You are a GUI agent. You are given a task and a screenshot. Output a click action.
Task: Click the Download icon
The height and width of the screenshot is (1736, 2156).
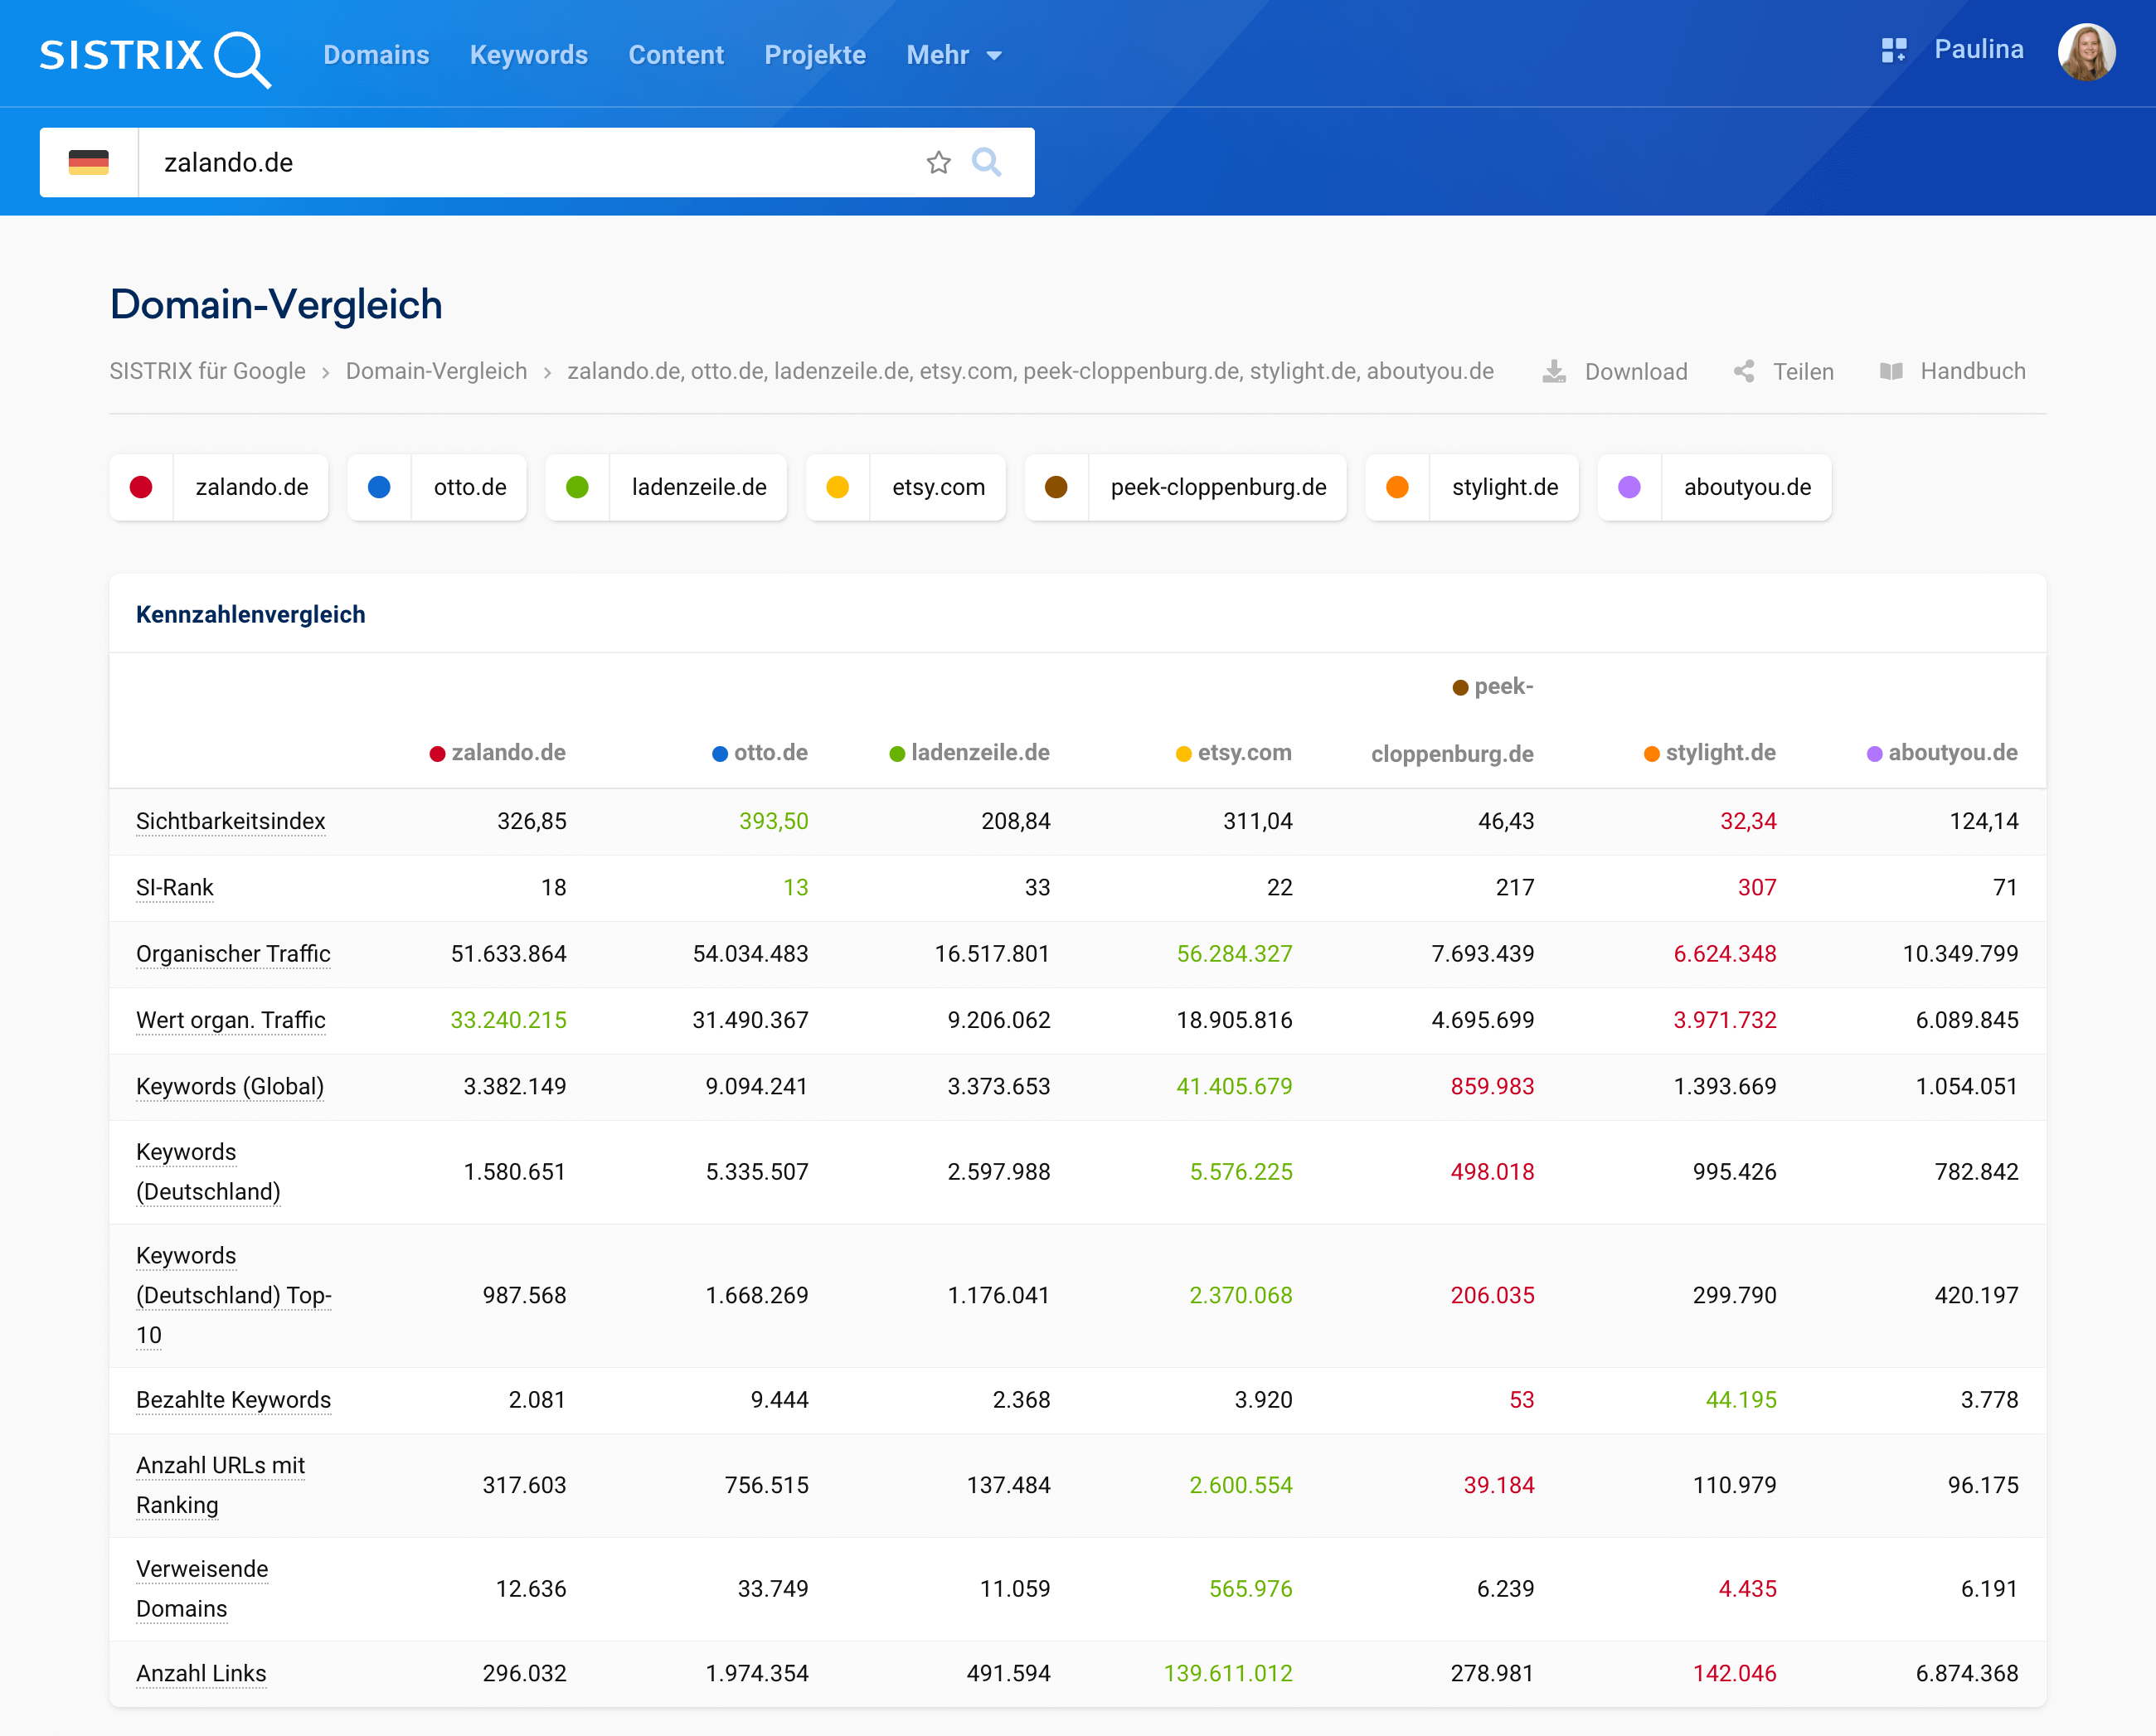tap(1554, 372)
